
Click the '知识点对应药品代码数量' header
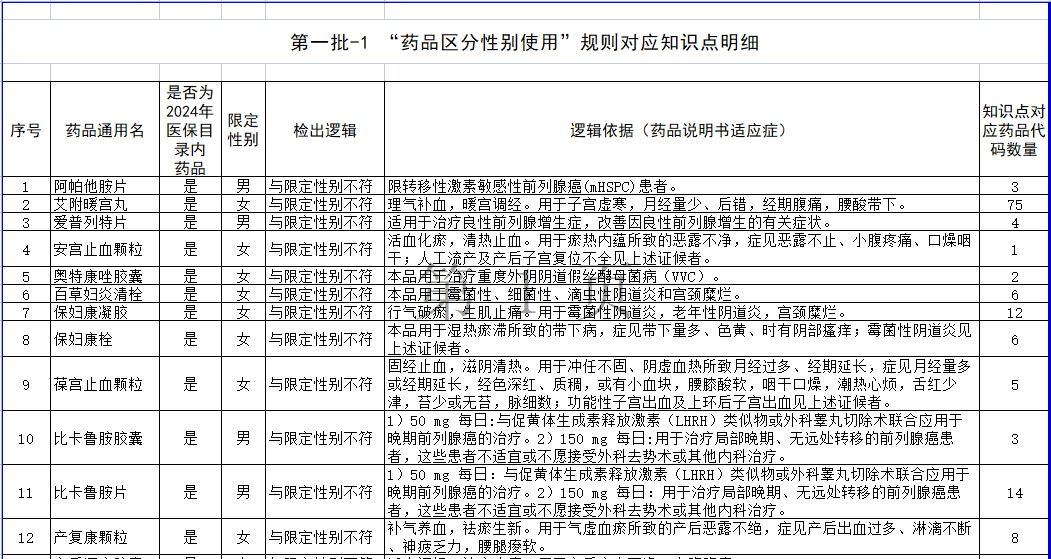coord(1014,130)
